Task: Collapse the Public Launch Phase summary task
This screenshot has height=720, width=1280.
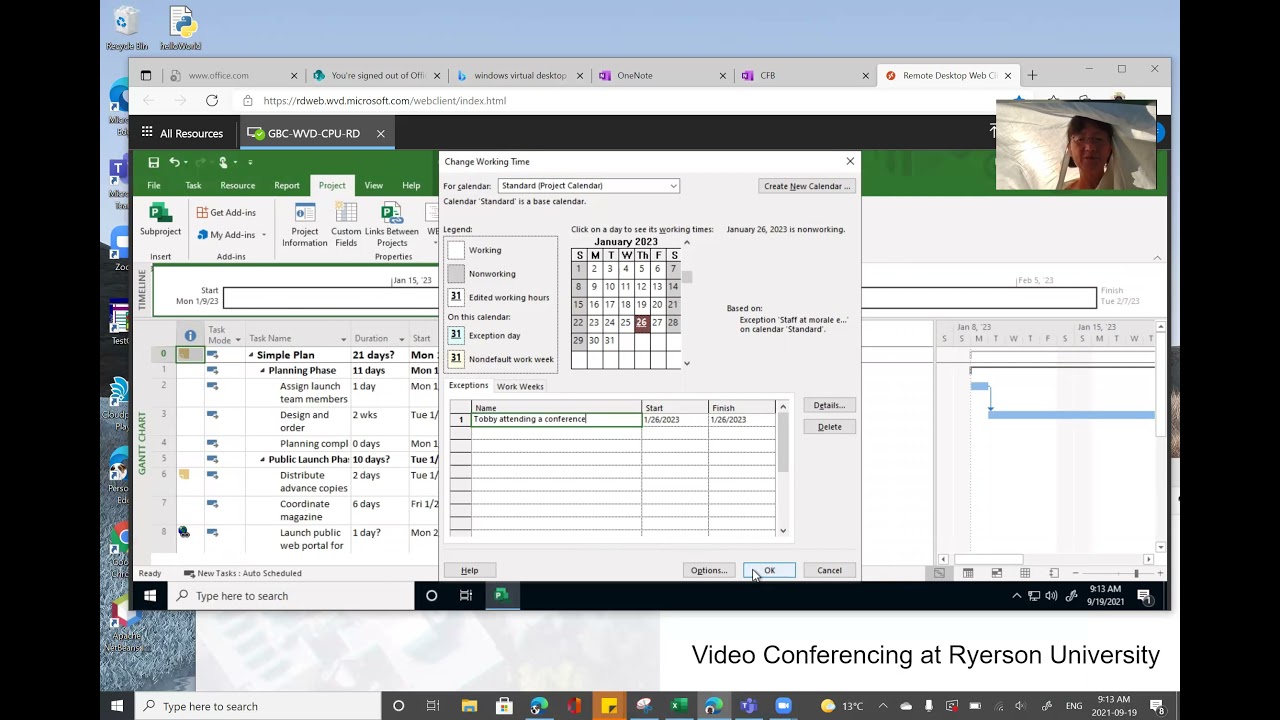Action: tap(263, 459)
